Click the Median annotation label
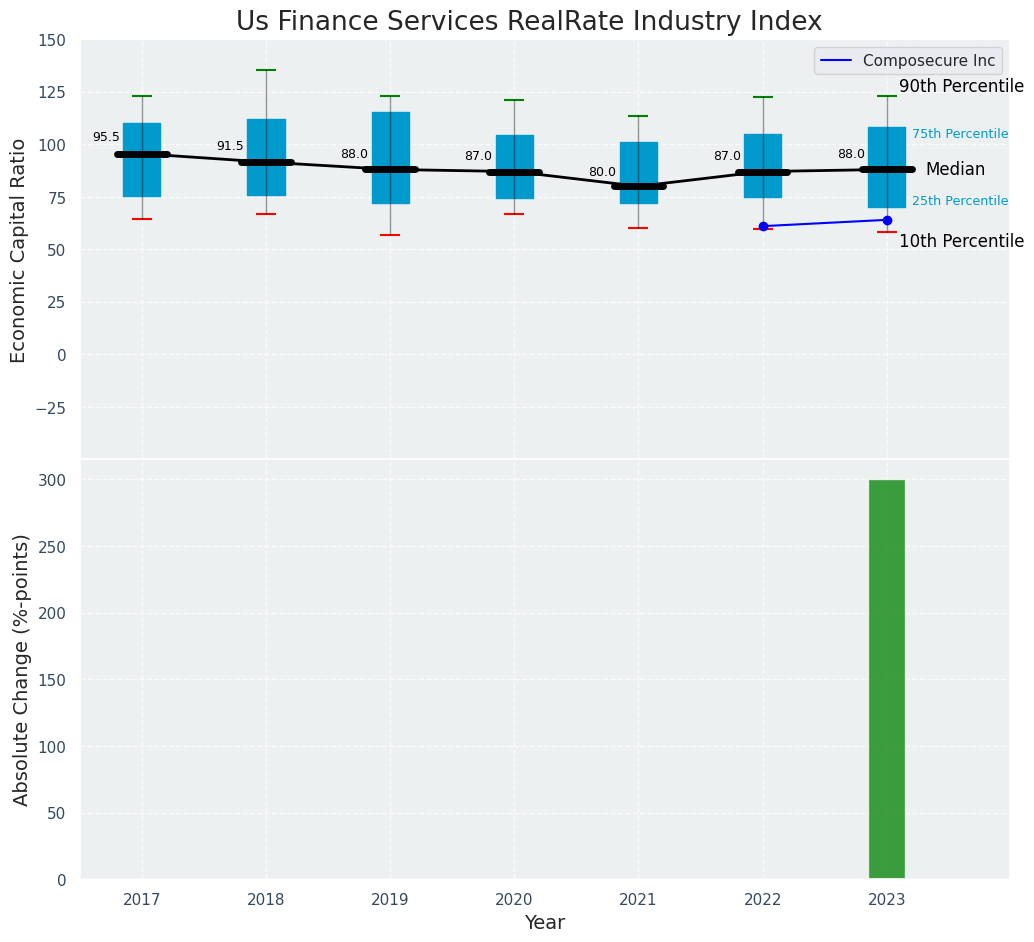Screen dimensions: 1034x942 pyautogui.click(x=955, y=170)
